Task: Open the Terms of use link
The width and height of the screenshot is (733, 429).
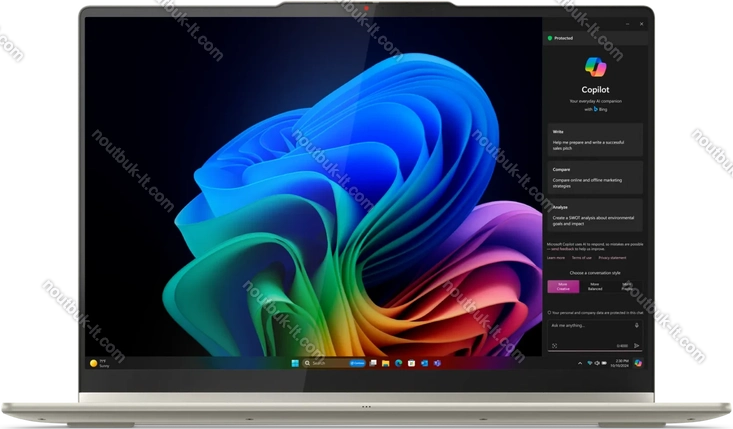Action: click(x=581, y=258)
